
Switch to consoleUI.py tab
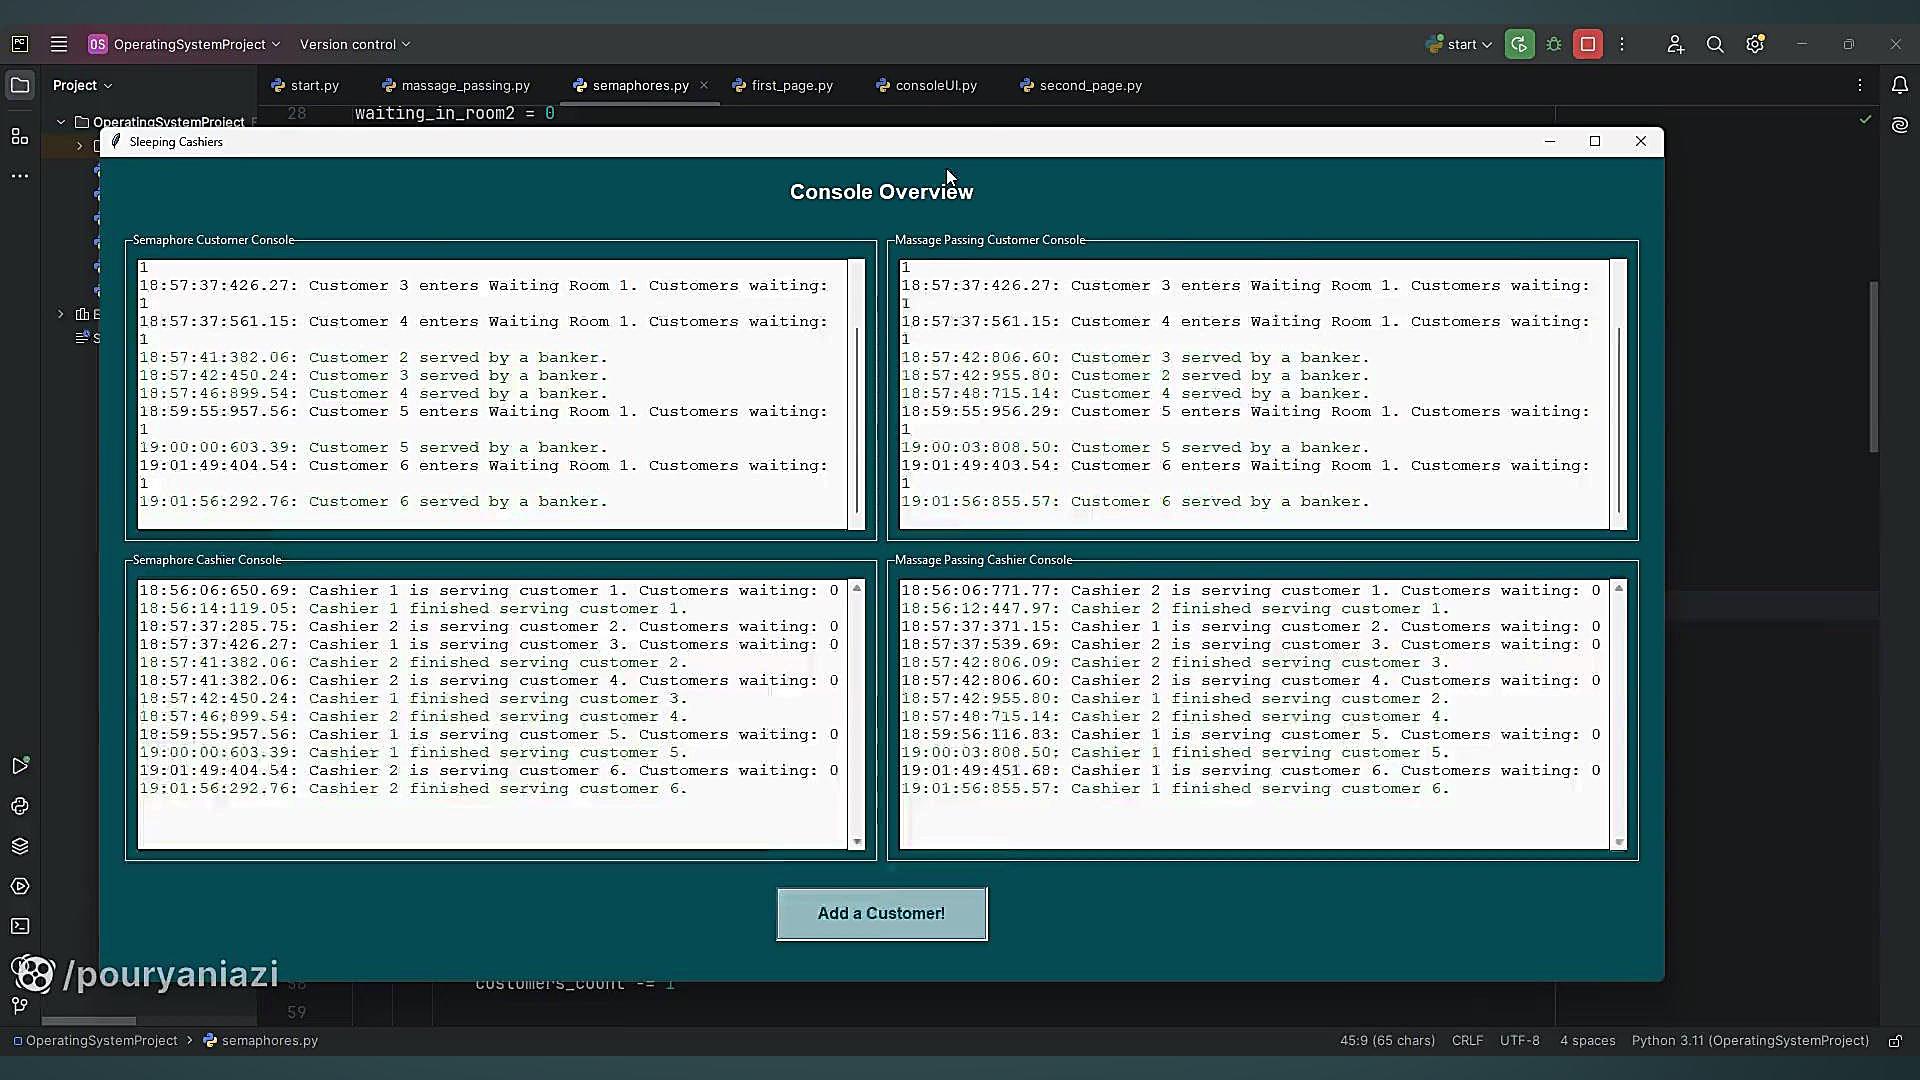coord(927,85)
